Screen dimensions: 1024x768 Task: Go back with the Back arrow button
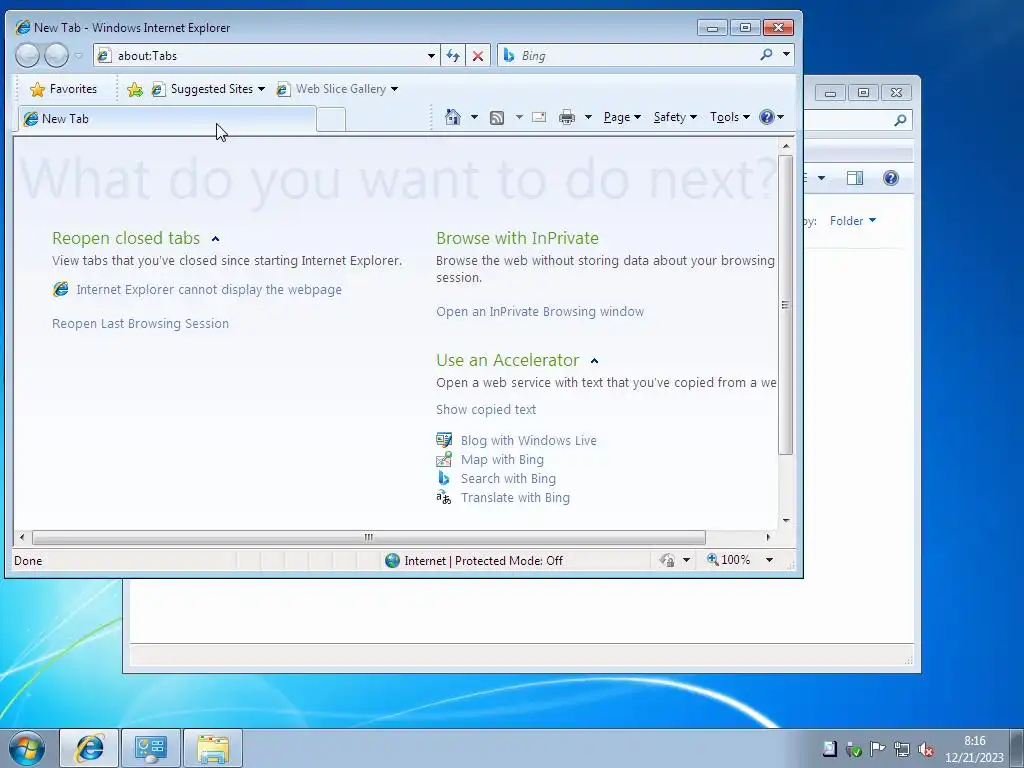click(x=27, y=56)
